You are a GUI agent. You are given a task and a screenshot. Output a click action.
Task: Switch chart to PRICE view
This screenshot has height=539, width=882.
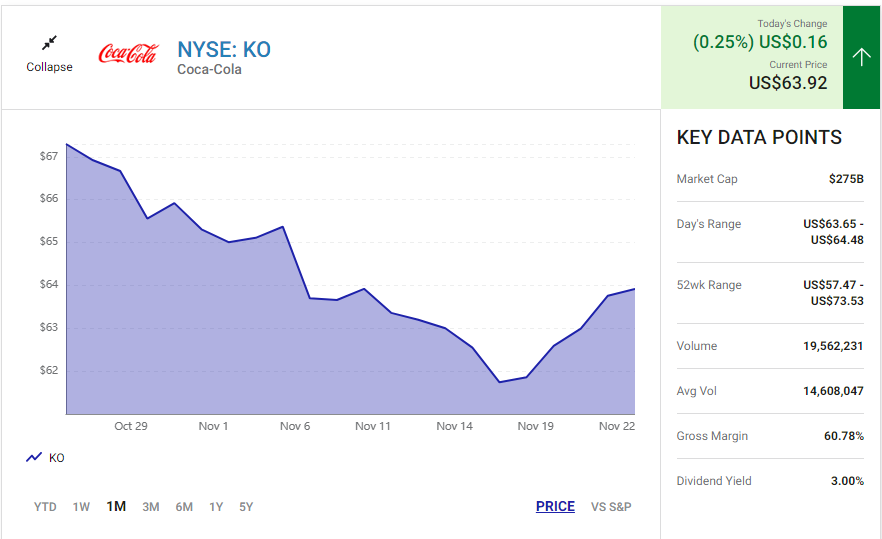[555, 506]
